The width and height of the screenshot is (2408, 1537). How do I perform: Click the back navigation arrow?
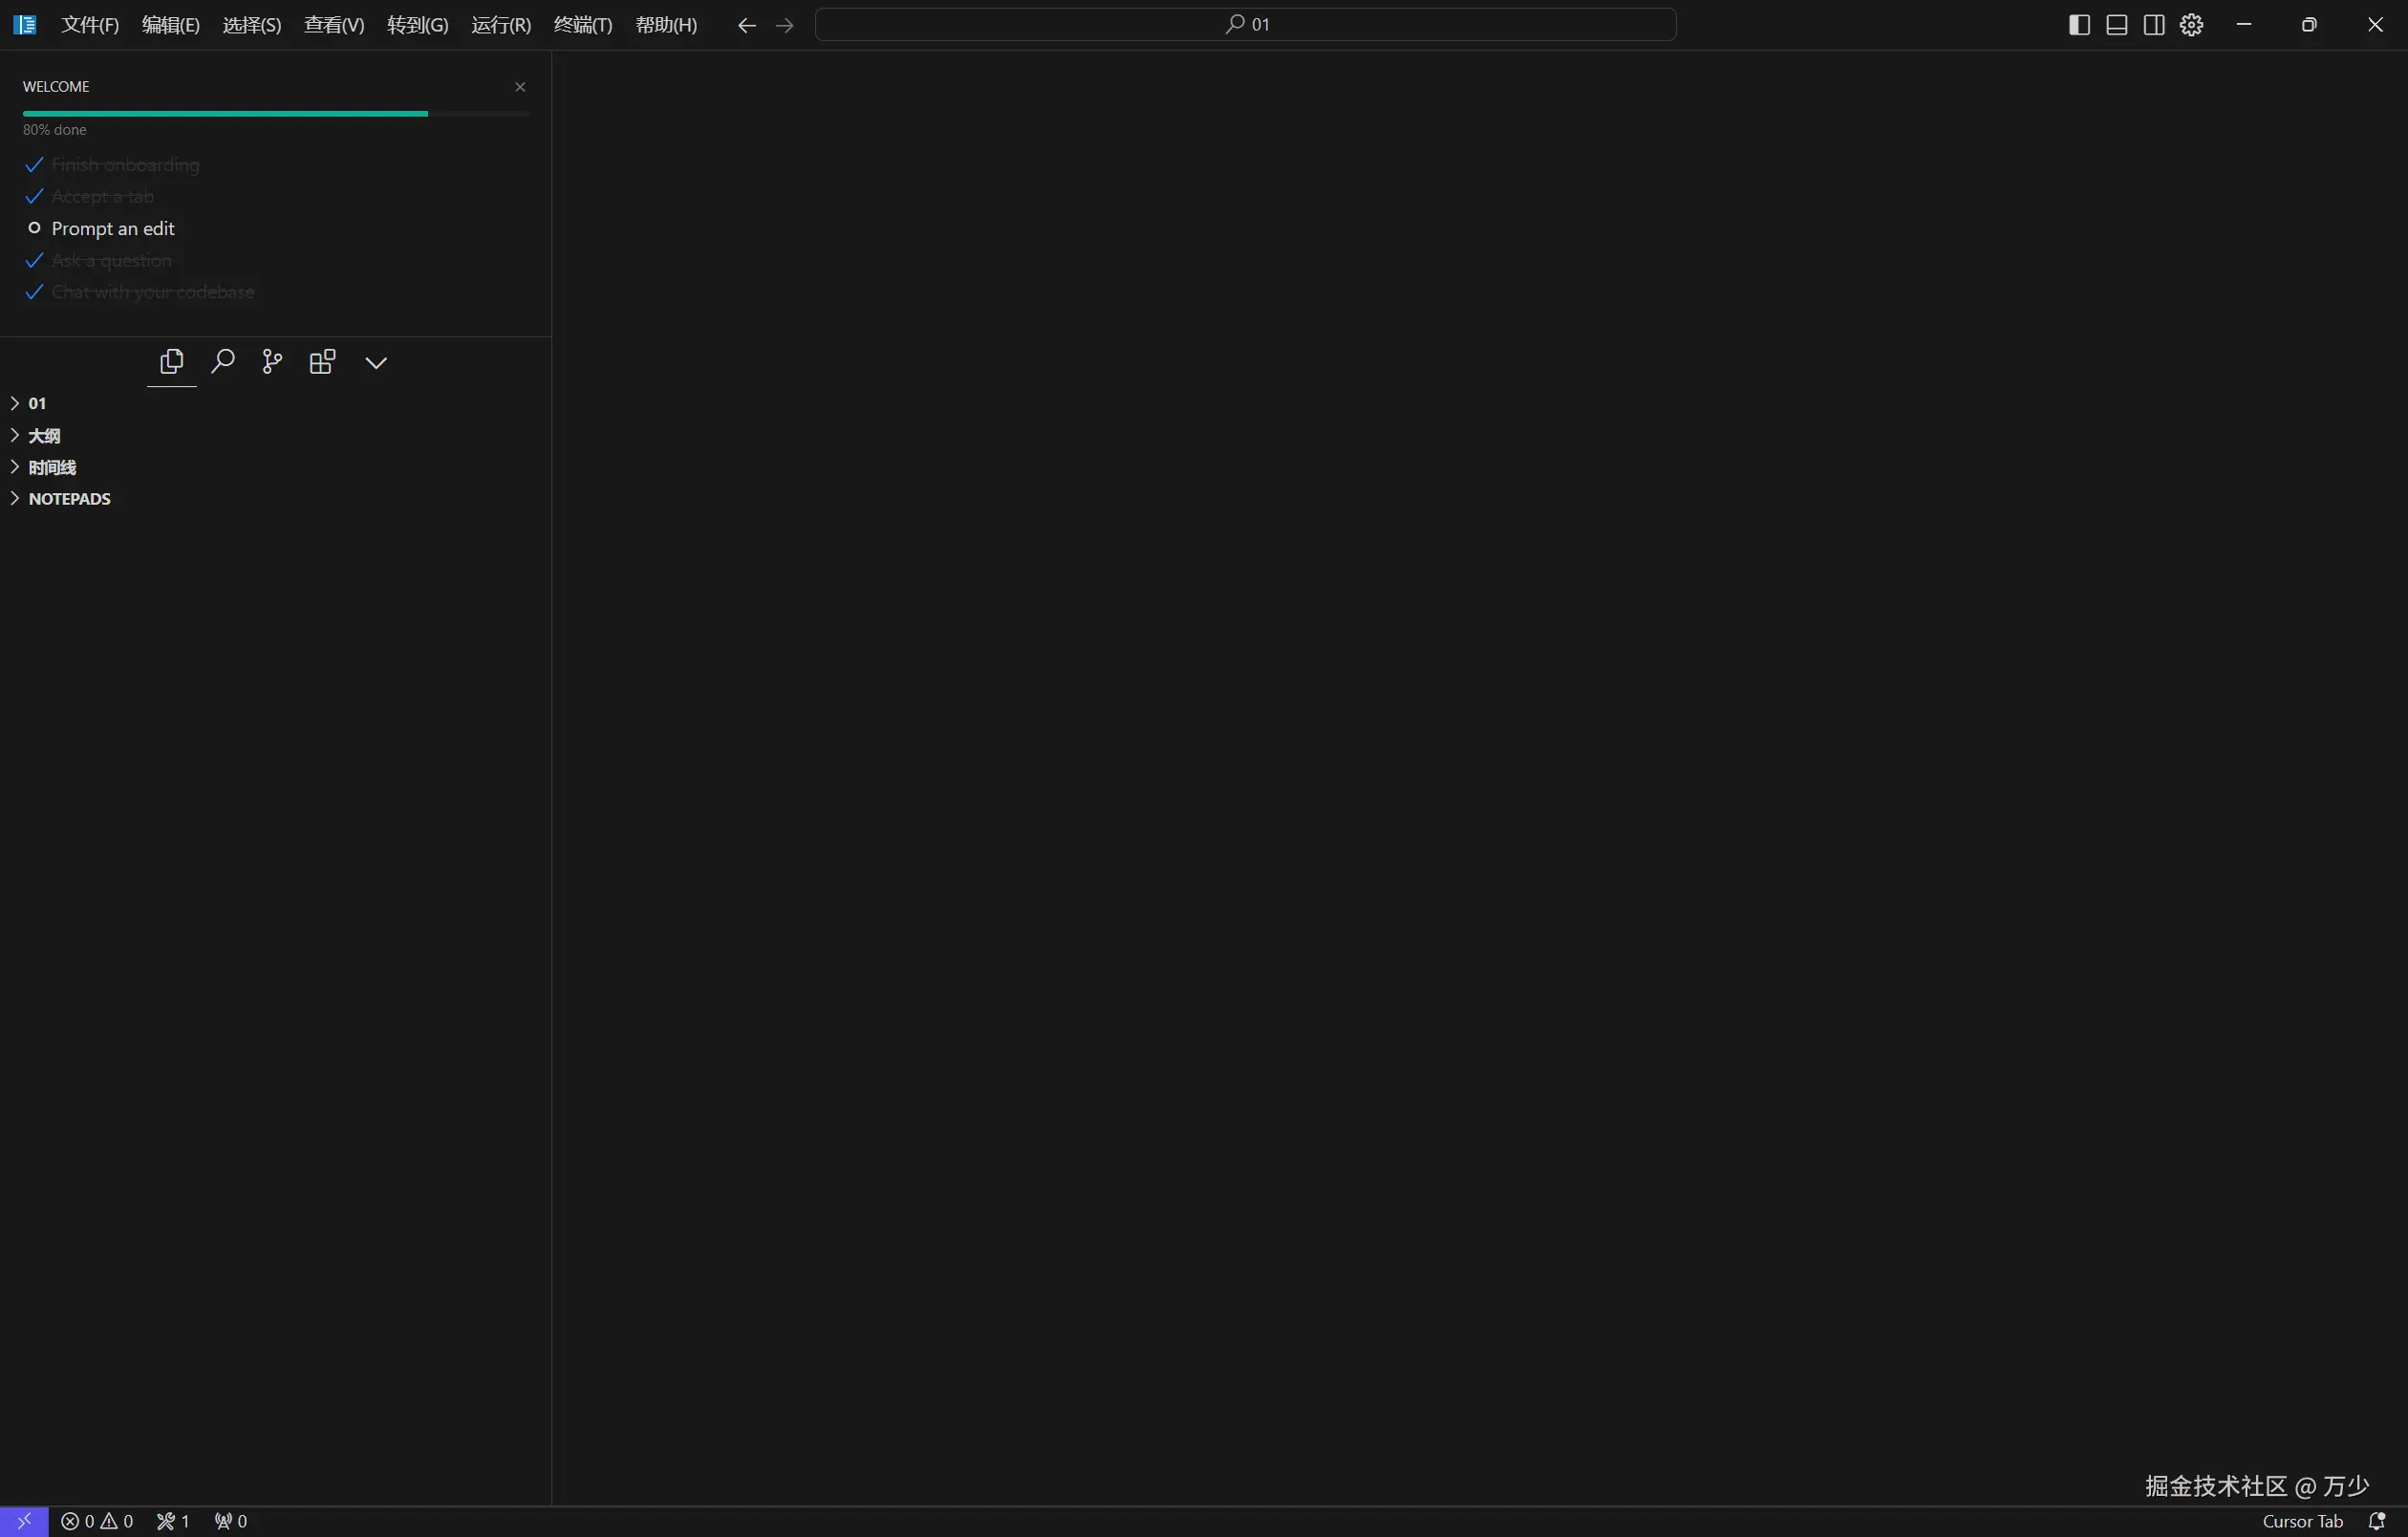746,25
